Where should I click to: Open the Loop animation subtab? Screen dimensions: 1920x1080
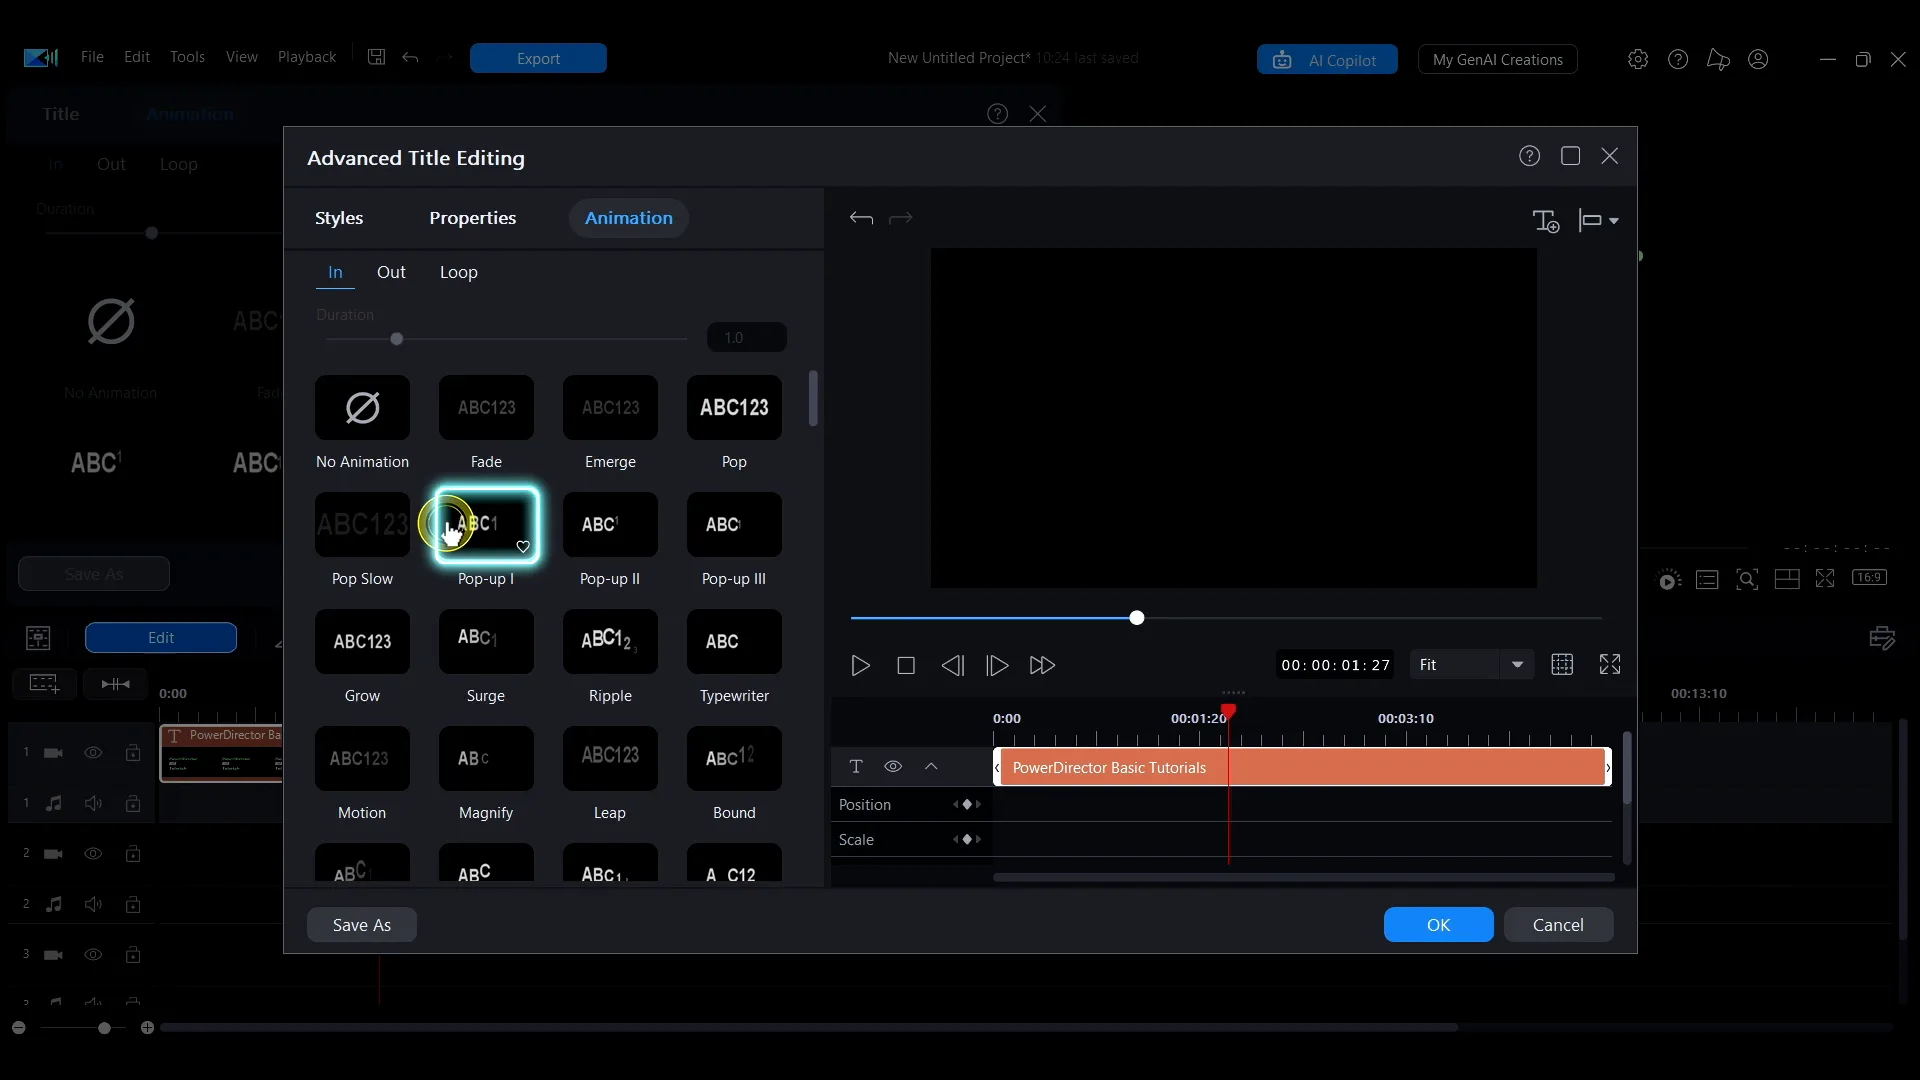coord(459,272)
